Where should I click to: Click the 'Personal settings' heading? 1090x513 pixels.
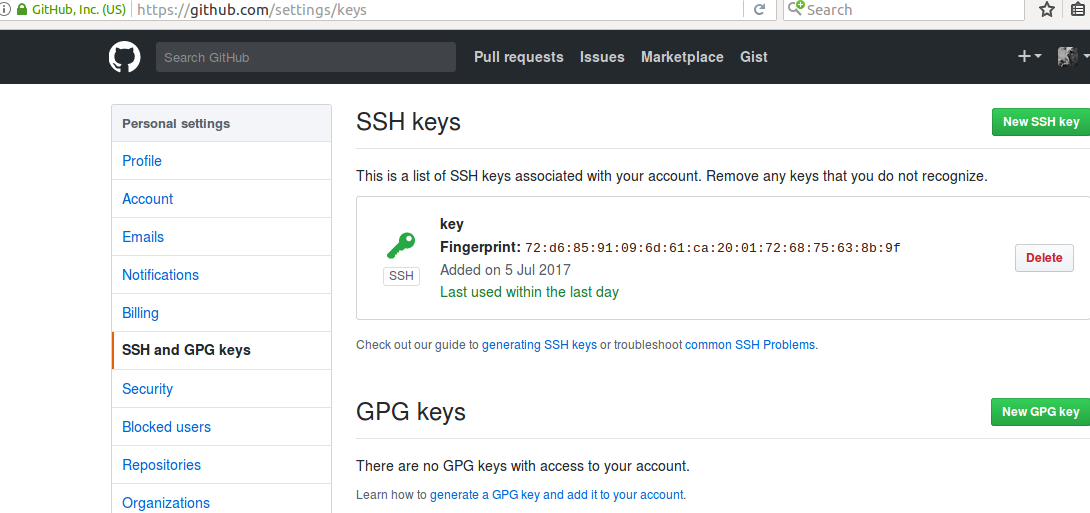point(176,124)
